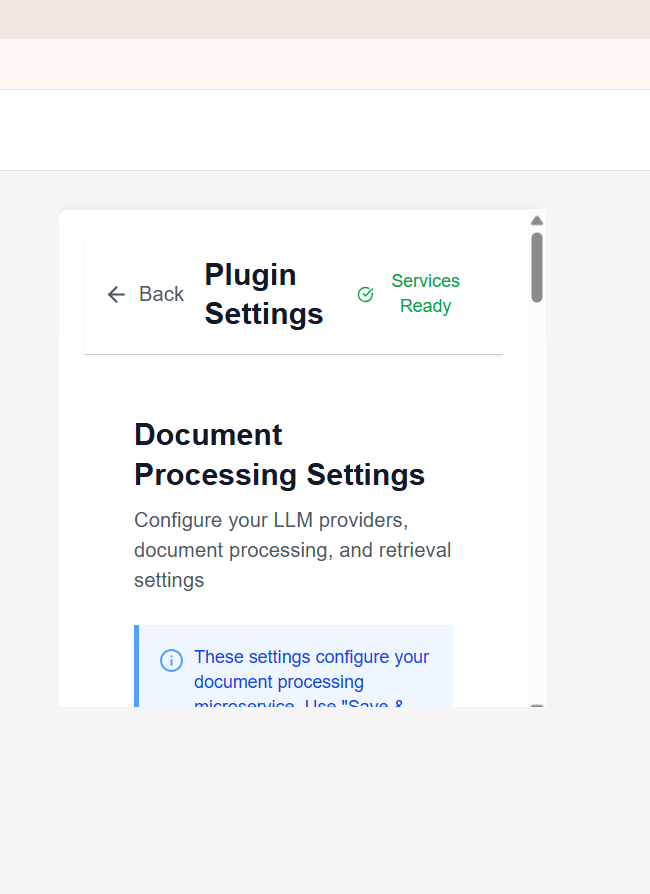Click the peach banner strip at top
Viewport: 650px width, 894px height.
[325, 64]
